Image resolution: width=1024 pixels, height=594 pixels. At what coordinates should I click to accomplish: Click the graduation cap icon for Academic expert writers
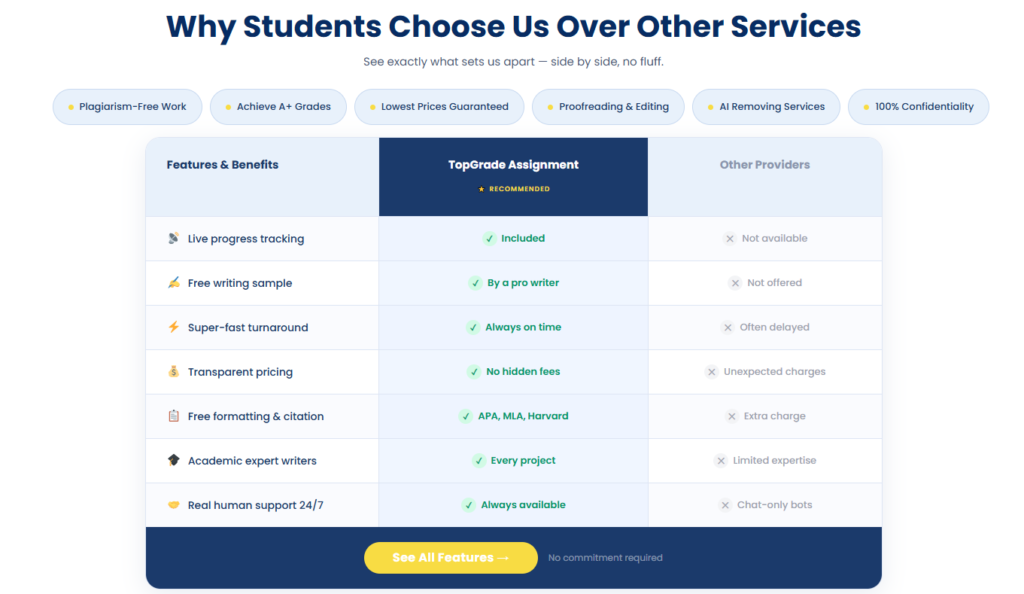click(x=173, y=460)
